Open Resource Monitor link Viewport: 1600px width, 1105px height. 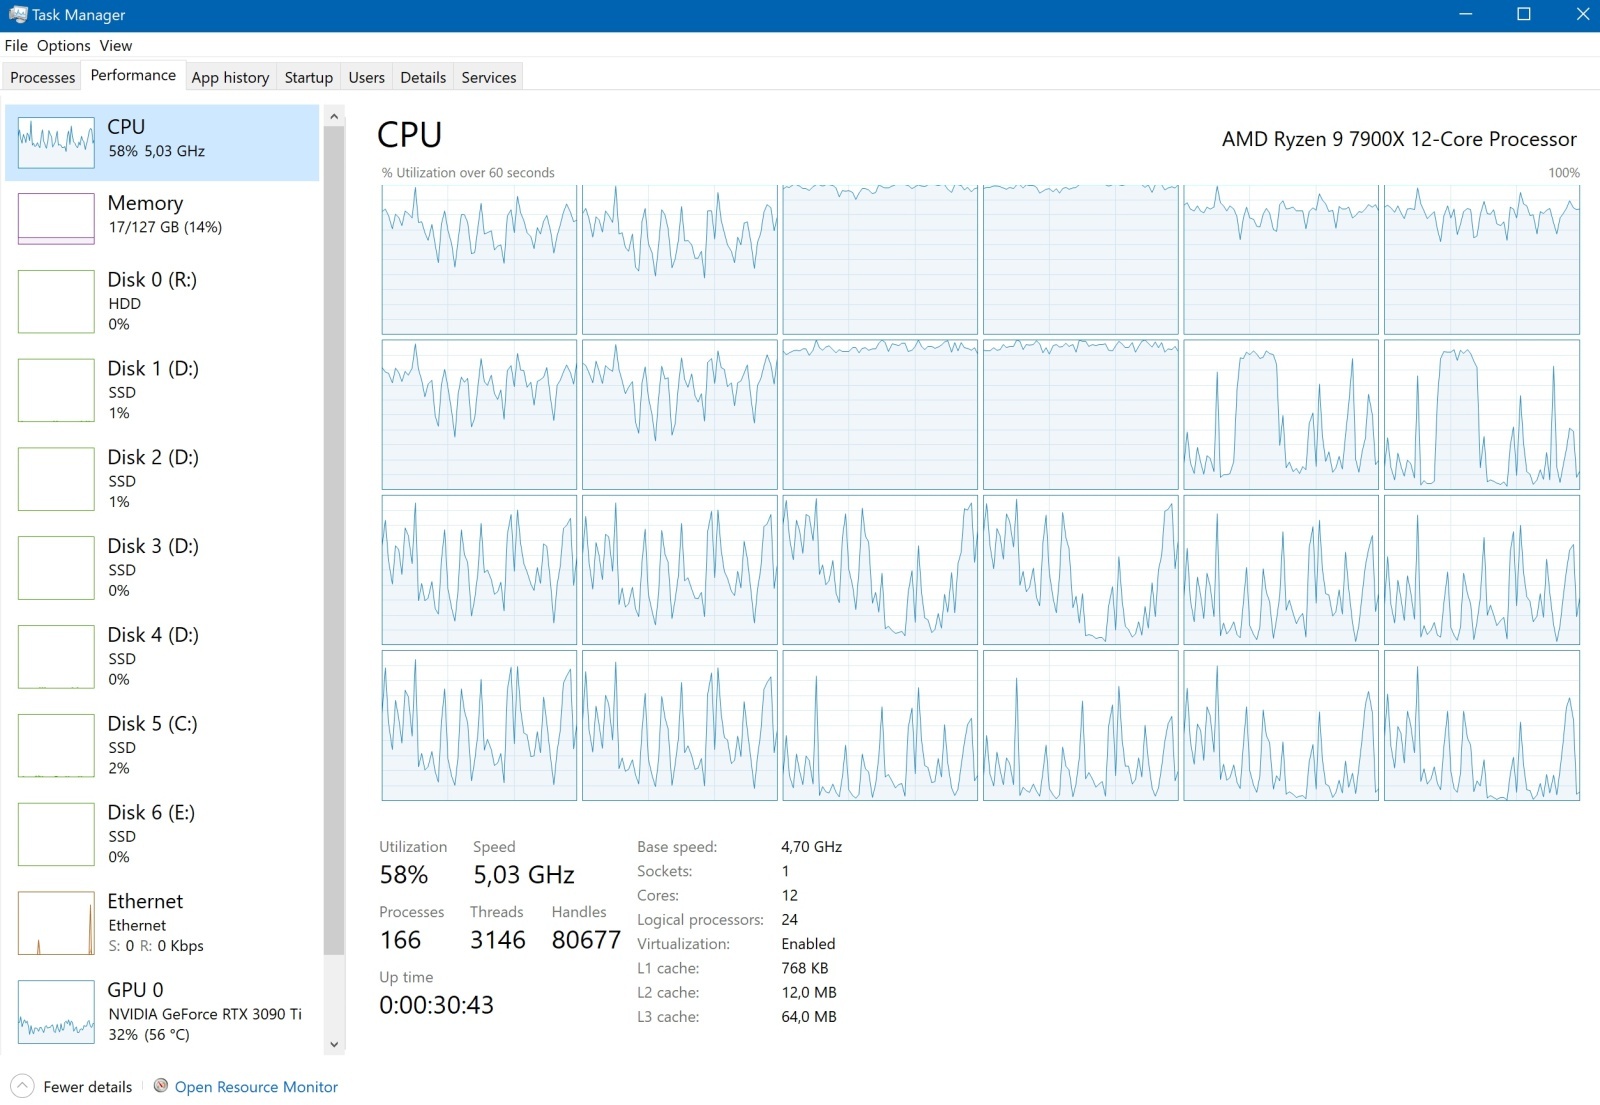point(256,1087)
